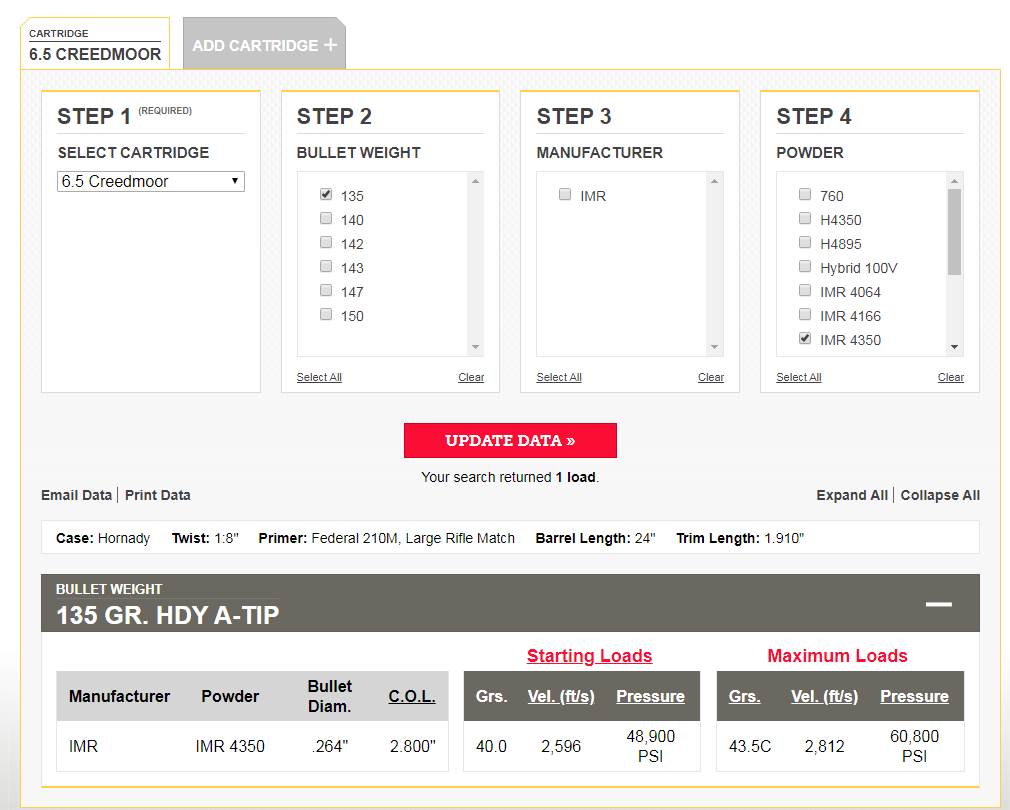1010x810 pixels.
Task: Check the H4895 powder checkbox
Action: 805,242
